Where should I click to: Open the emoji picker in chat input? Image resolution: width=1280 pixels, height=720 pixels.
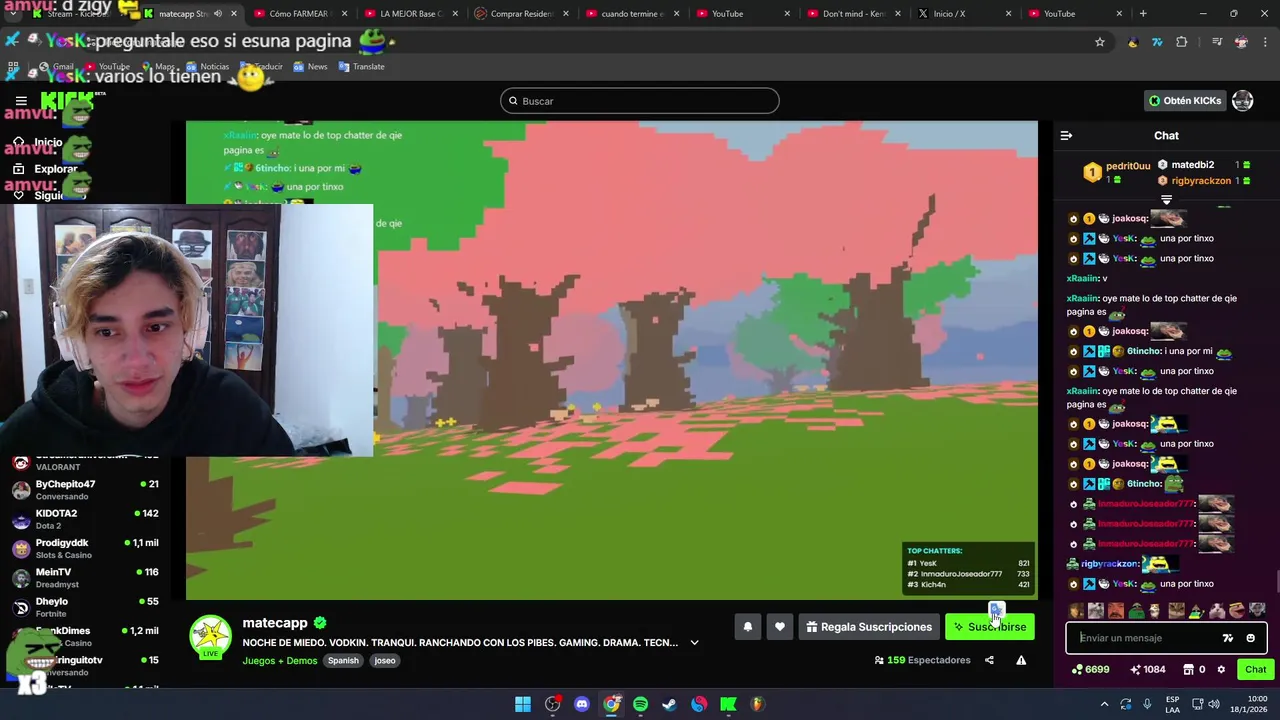(x=1250, y=638)
